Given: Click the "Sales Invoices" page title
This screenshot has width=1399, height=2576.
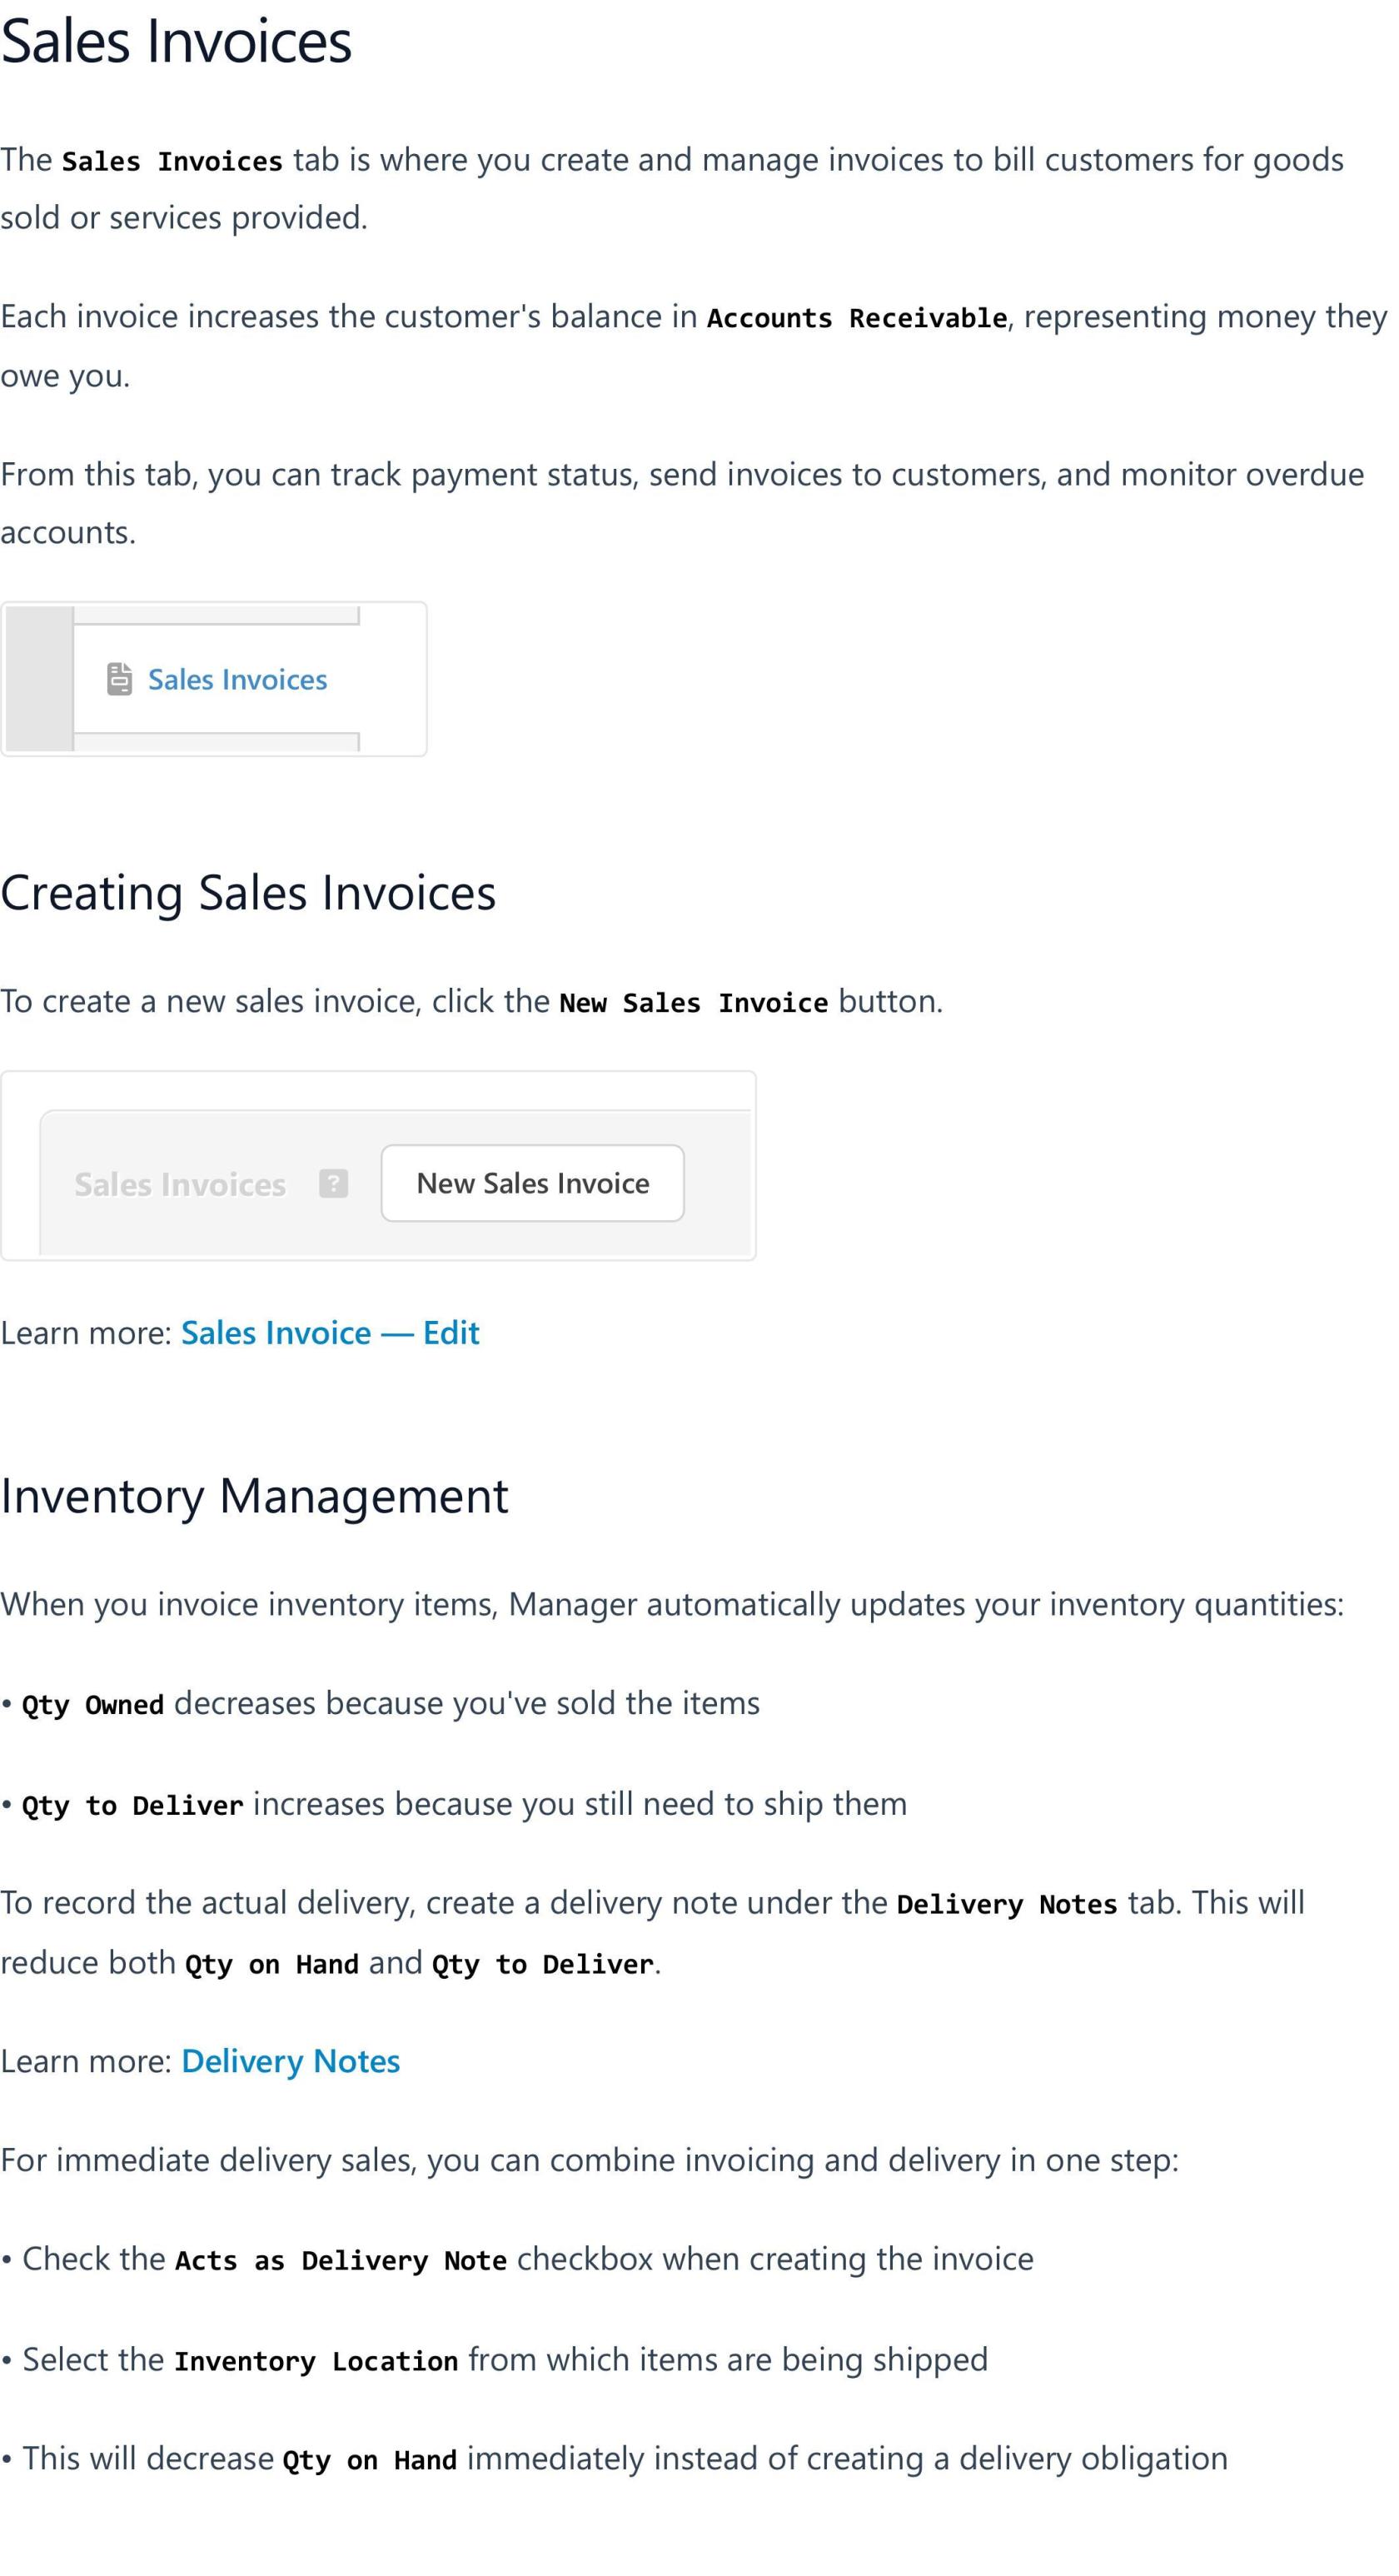Looking at the screenshot, I should pyautogui.click(x=176, y=42).
